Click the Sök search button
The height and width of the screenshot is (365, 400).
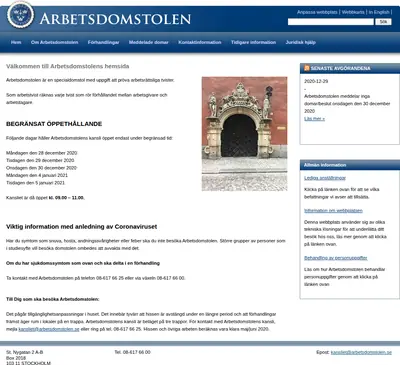pyautogui.click(x=383, y=22)
